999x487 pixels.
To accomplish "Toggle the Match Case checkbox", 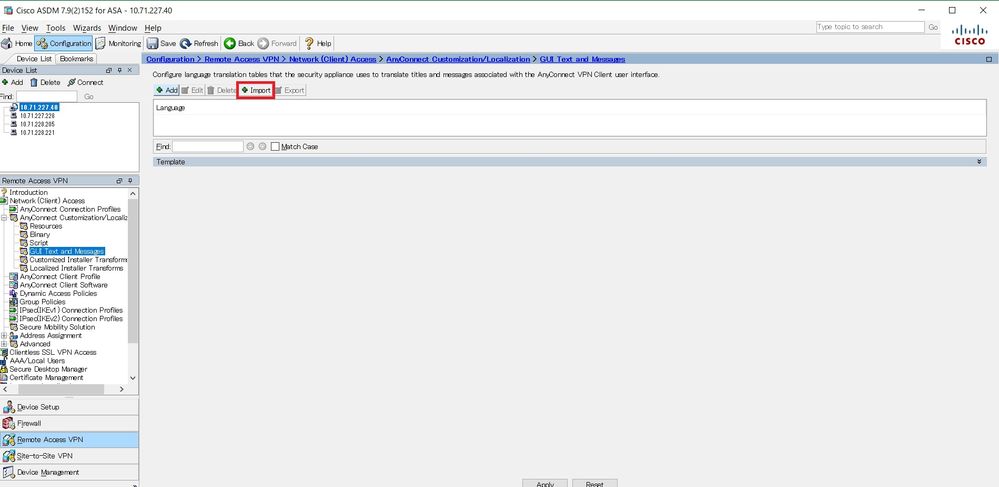I will click(x=275, y=147).
